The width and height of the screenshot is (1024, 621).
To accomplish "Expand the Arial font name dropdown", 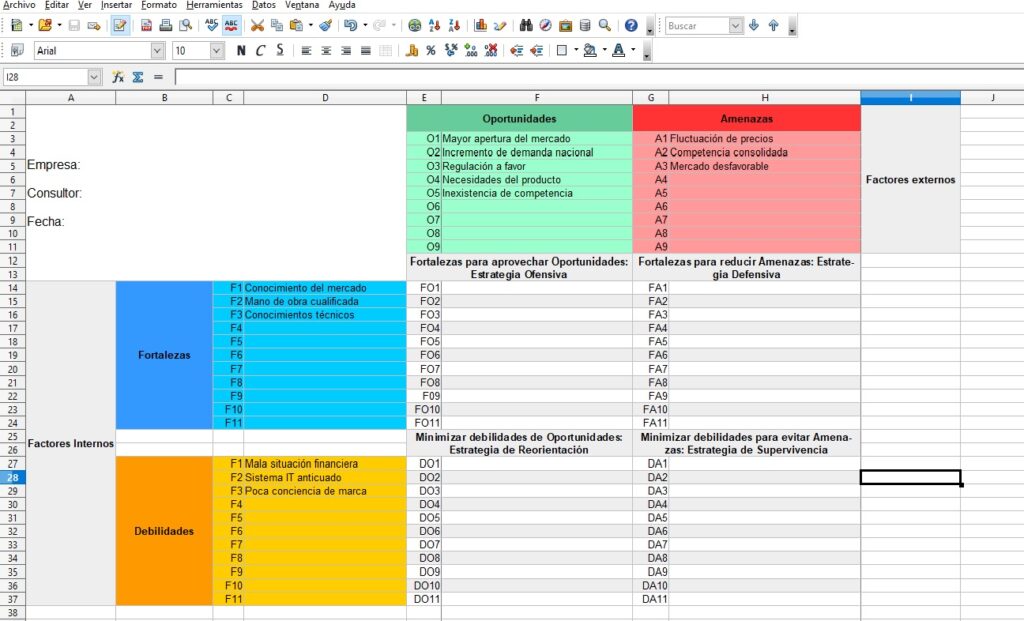I will pyautogui.click(x=157, y=50).
